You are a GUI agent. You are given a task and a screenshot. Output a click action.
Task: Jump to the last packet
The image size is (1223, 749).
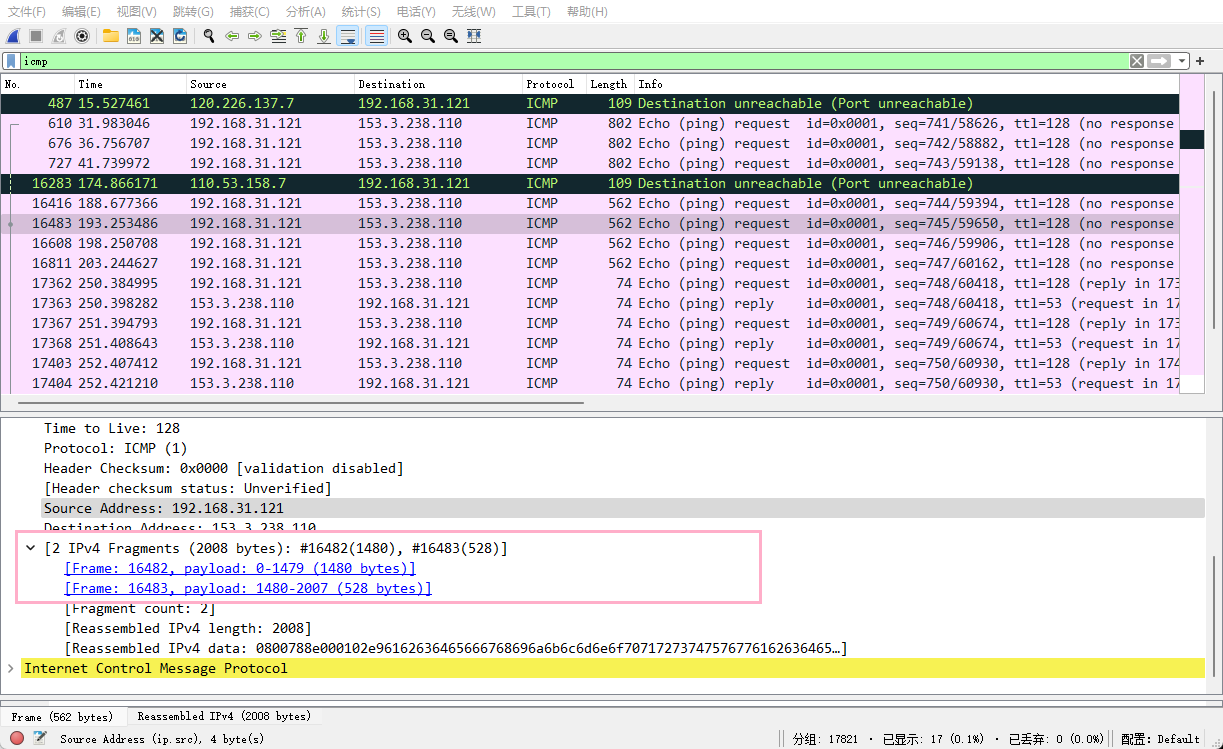tap(324, 36)
